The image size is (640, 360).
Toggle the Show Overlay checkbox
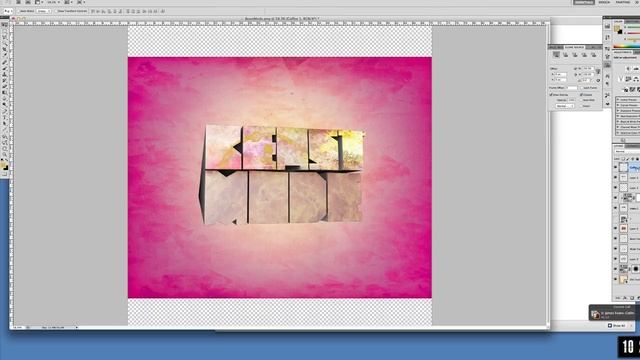point(551,95)
